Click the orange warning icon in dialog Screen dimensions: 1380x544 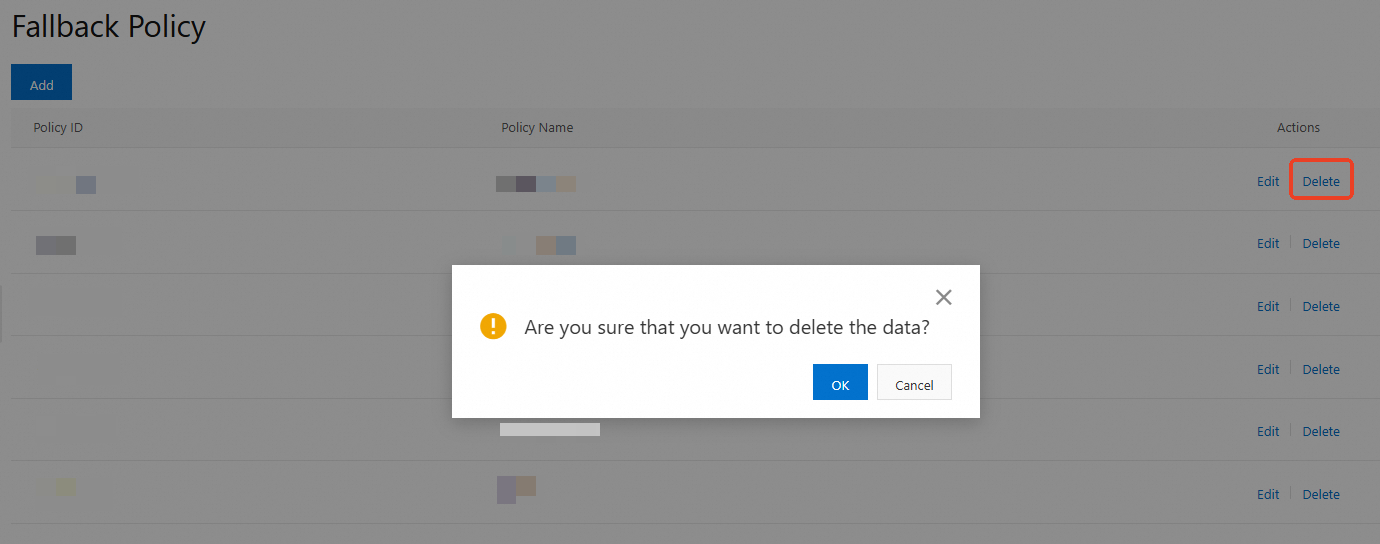tap(493, 327)
